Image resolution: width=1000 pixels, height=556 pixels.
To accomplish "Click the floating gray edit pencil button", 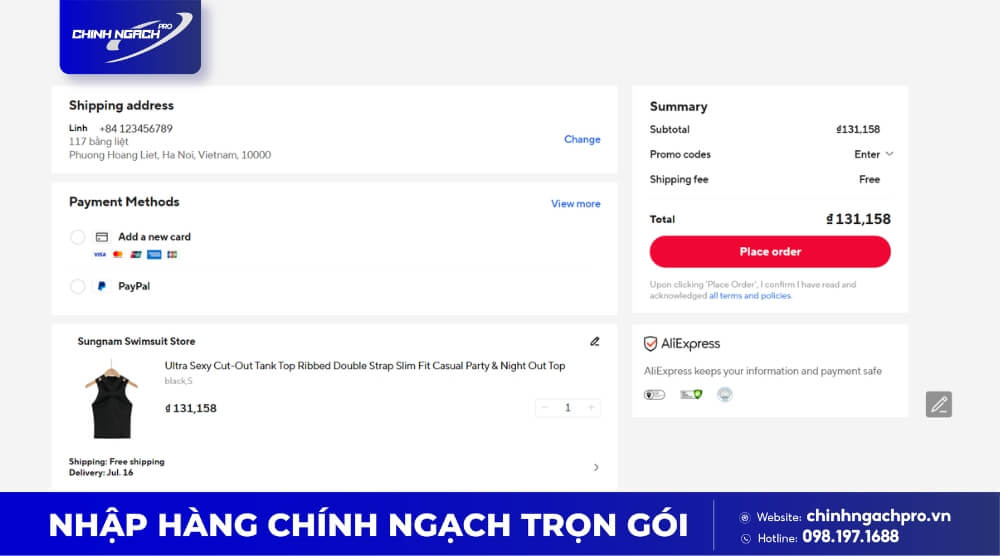I will pos(938,404).
